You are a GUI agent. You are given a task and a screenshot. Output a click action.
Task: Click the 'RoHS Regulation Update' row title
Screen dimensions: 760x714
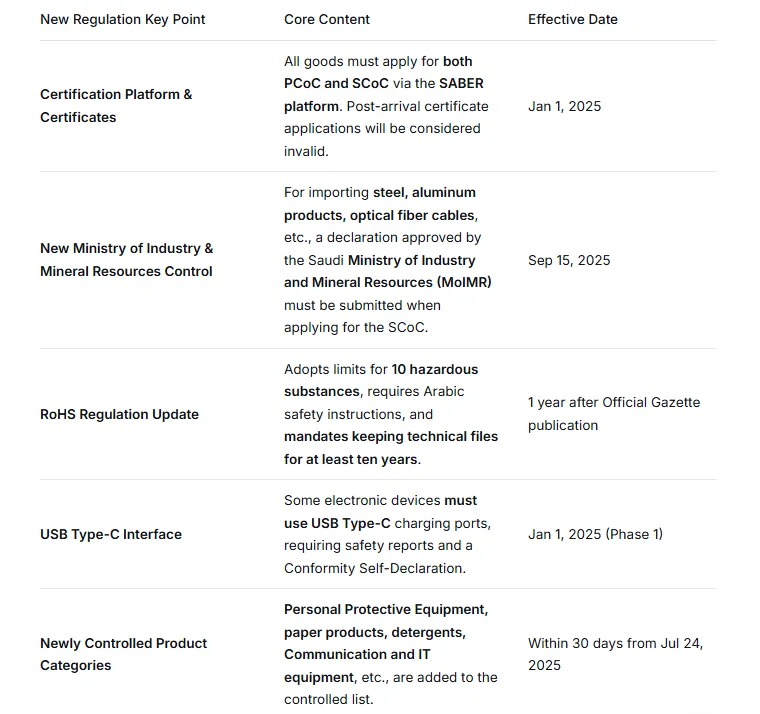(x=119, y=414)
